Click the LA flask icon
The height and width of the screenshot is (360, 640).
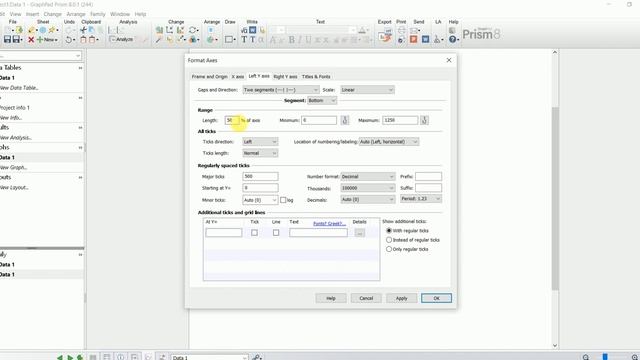pos(437,40)
